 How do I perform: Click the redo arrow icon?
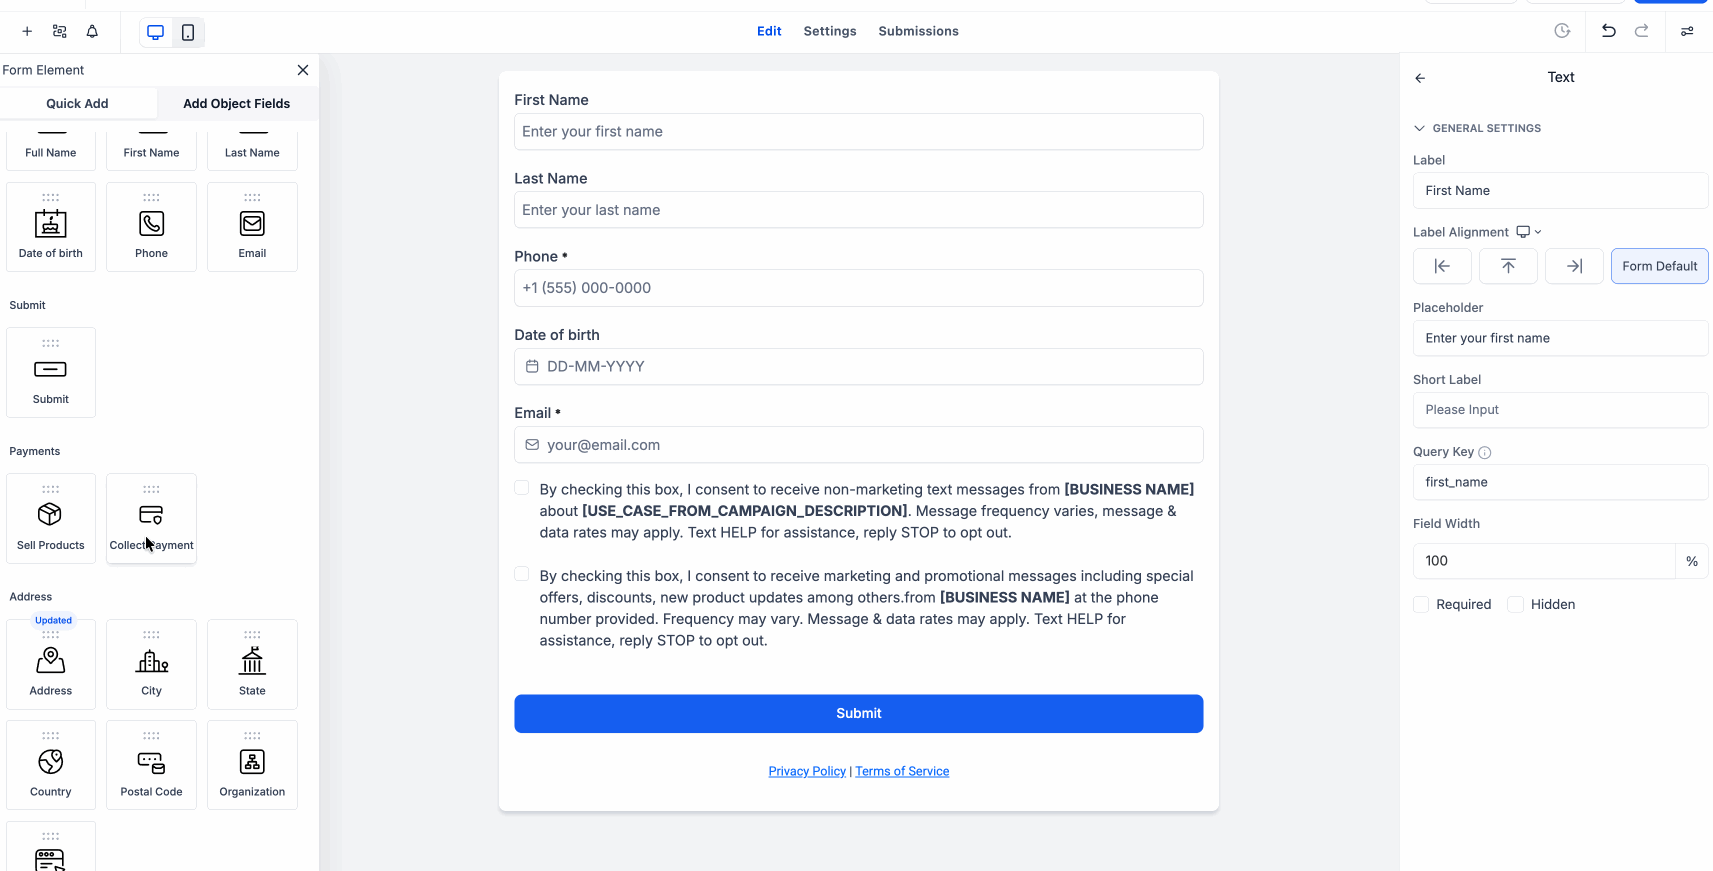click(x=1643, y=31)
